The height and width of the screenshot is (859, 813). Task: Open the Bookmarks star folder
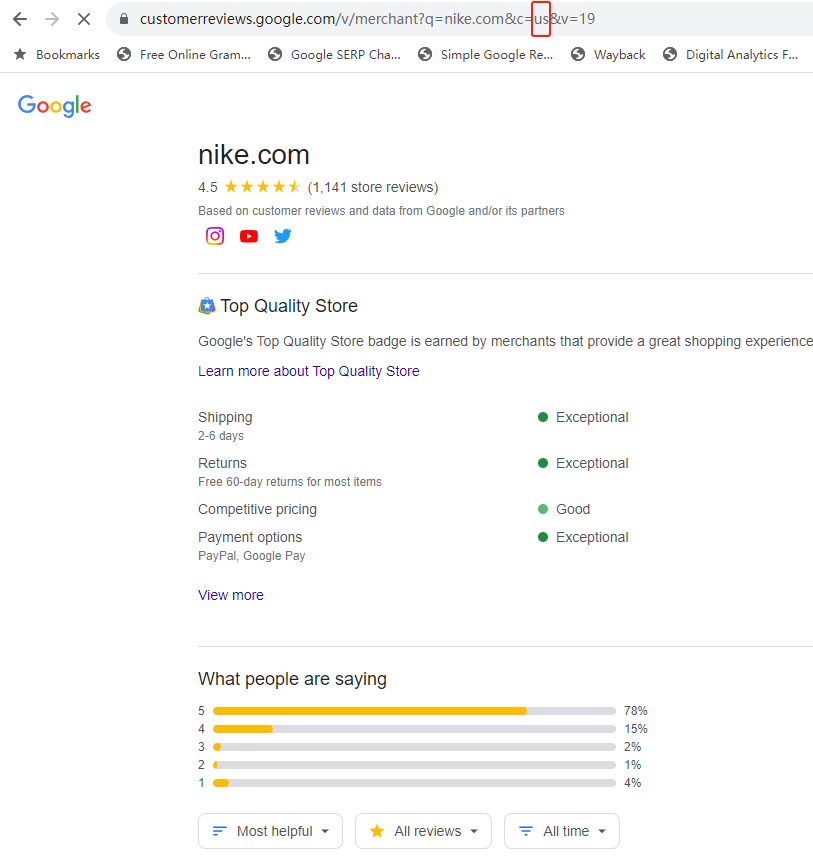tap(57, 55)
